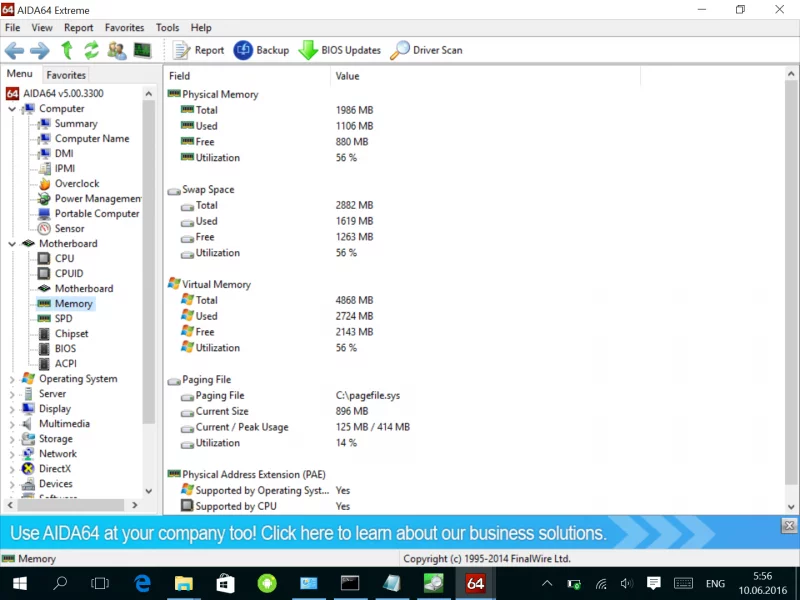Image resolution: width=800 pixels, height=600 pixels.
Task: Start Driver Scan from toolbar
Action: coord(427,50)
